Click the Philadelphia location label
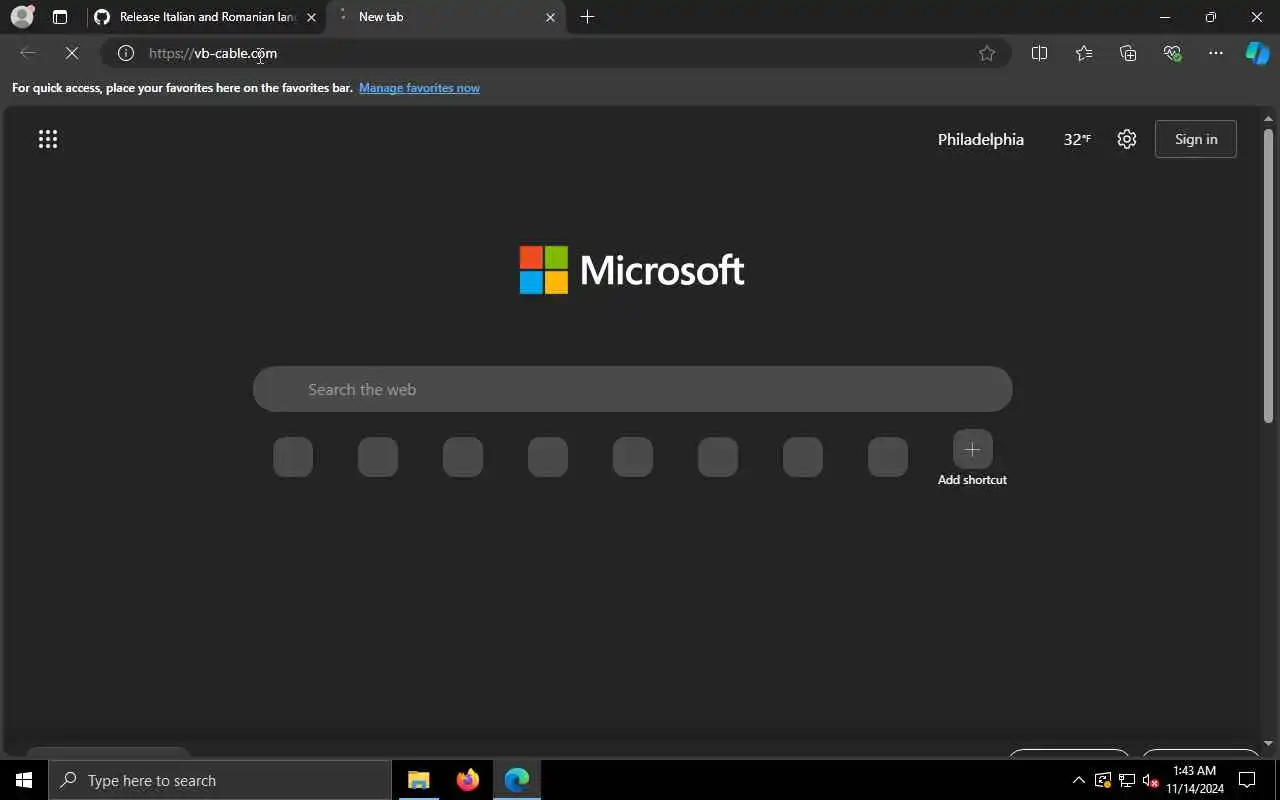The image size is (1280, 800). (x=981, y=139)
